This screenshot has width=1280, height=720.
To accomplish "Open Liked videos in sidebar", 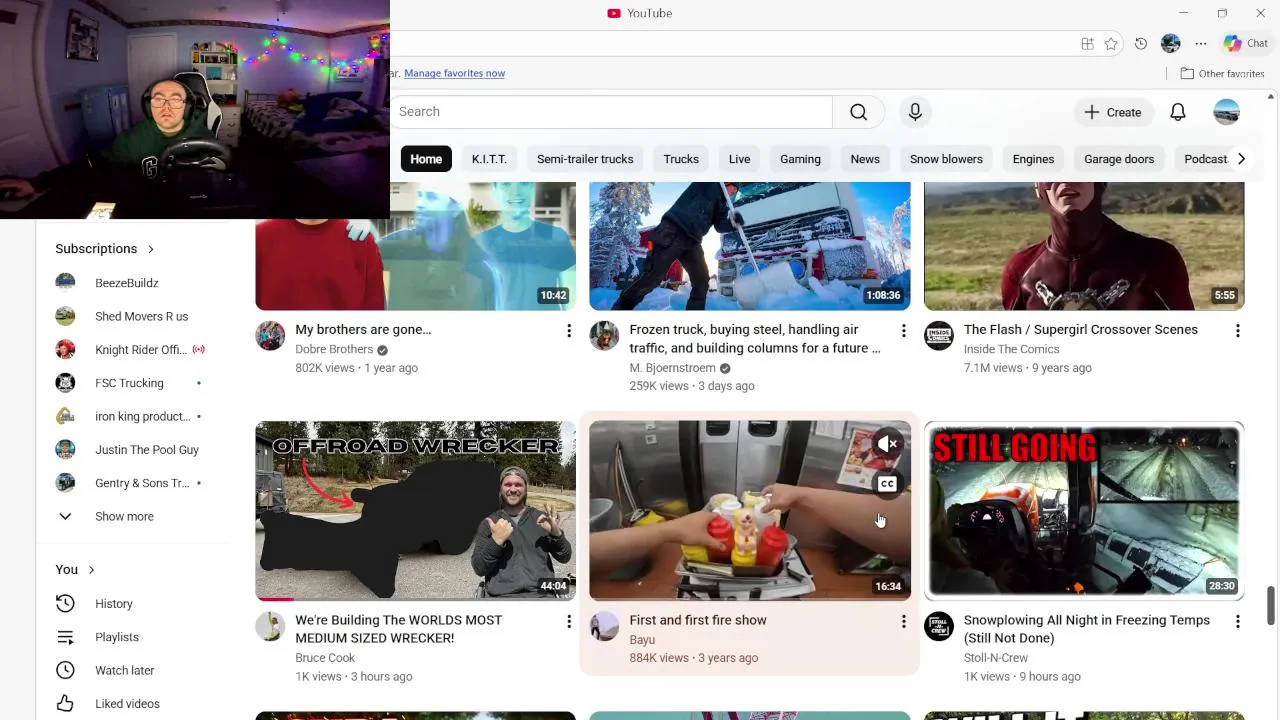I will (126, 704).
